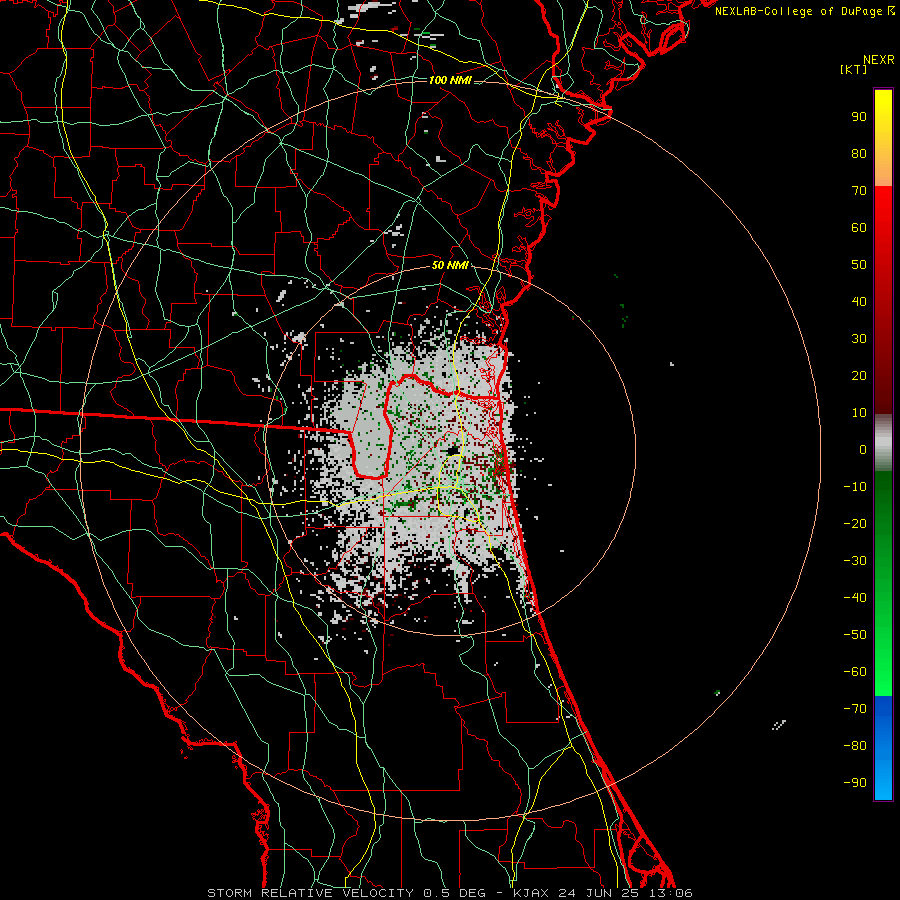Click the positive 60 scale value
This screenshot has width=900, height=900.
click(859, 227)
